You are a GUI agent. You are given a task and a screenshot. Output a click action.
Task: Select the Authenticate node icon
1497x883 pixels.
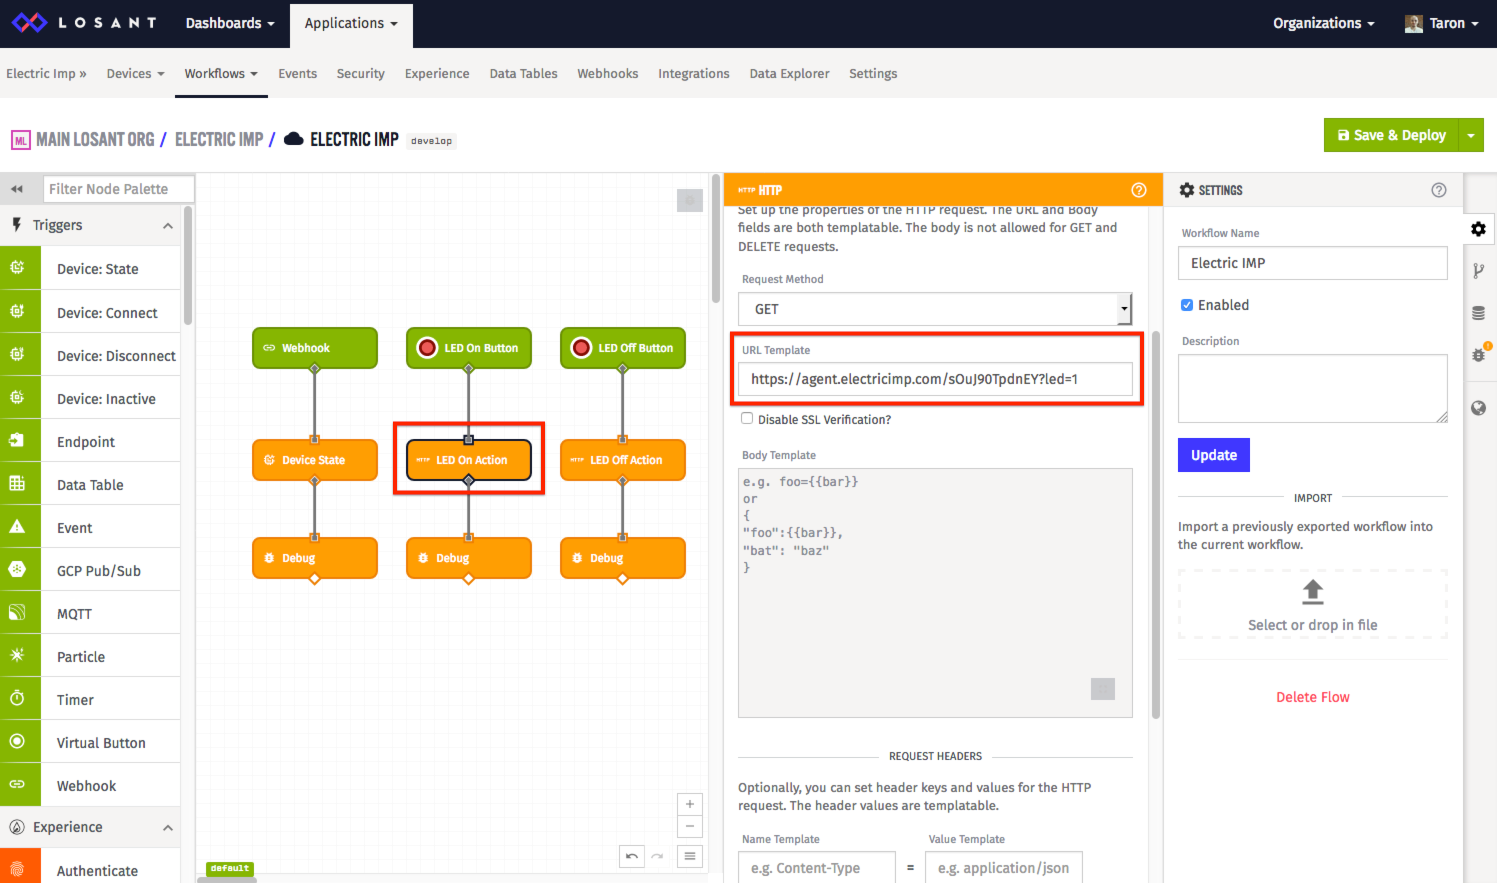[x=18, y=867]
